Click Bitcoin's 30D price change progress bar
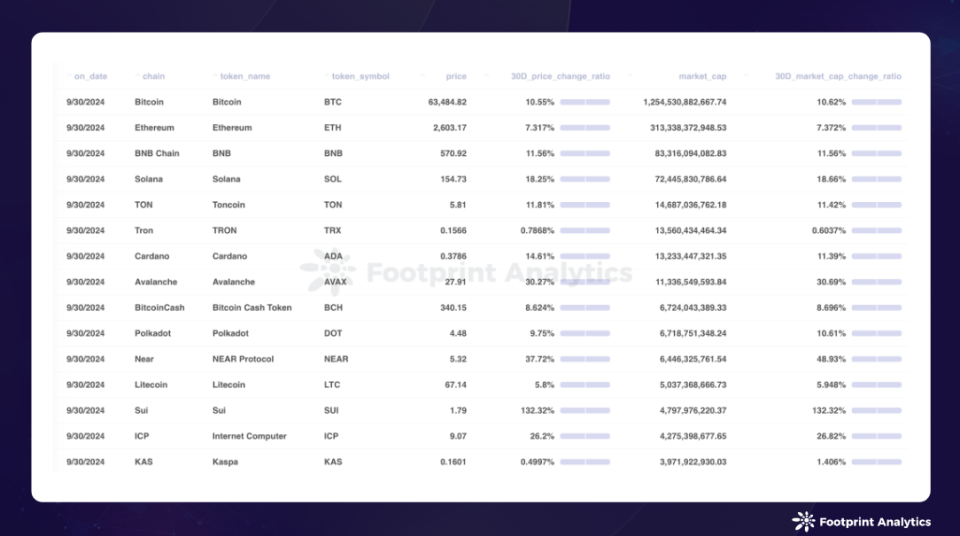 pos(585,102)
